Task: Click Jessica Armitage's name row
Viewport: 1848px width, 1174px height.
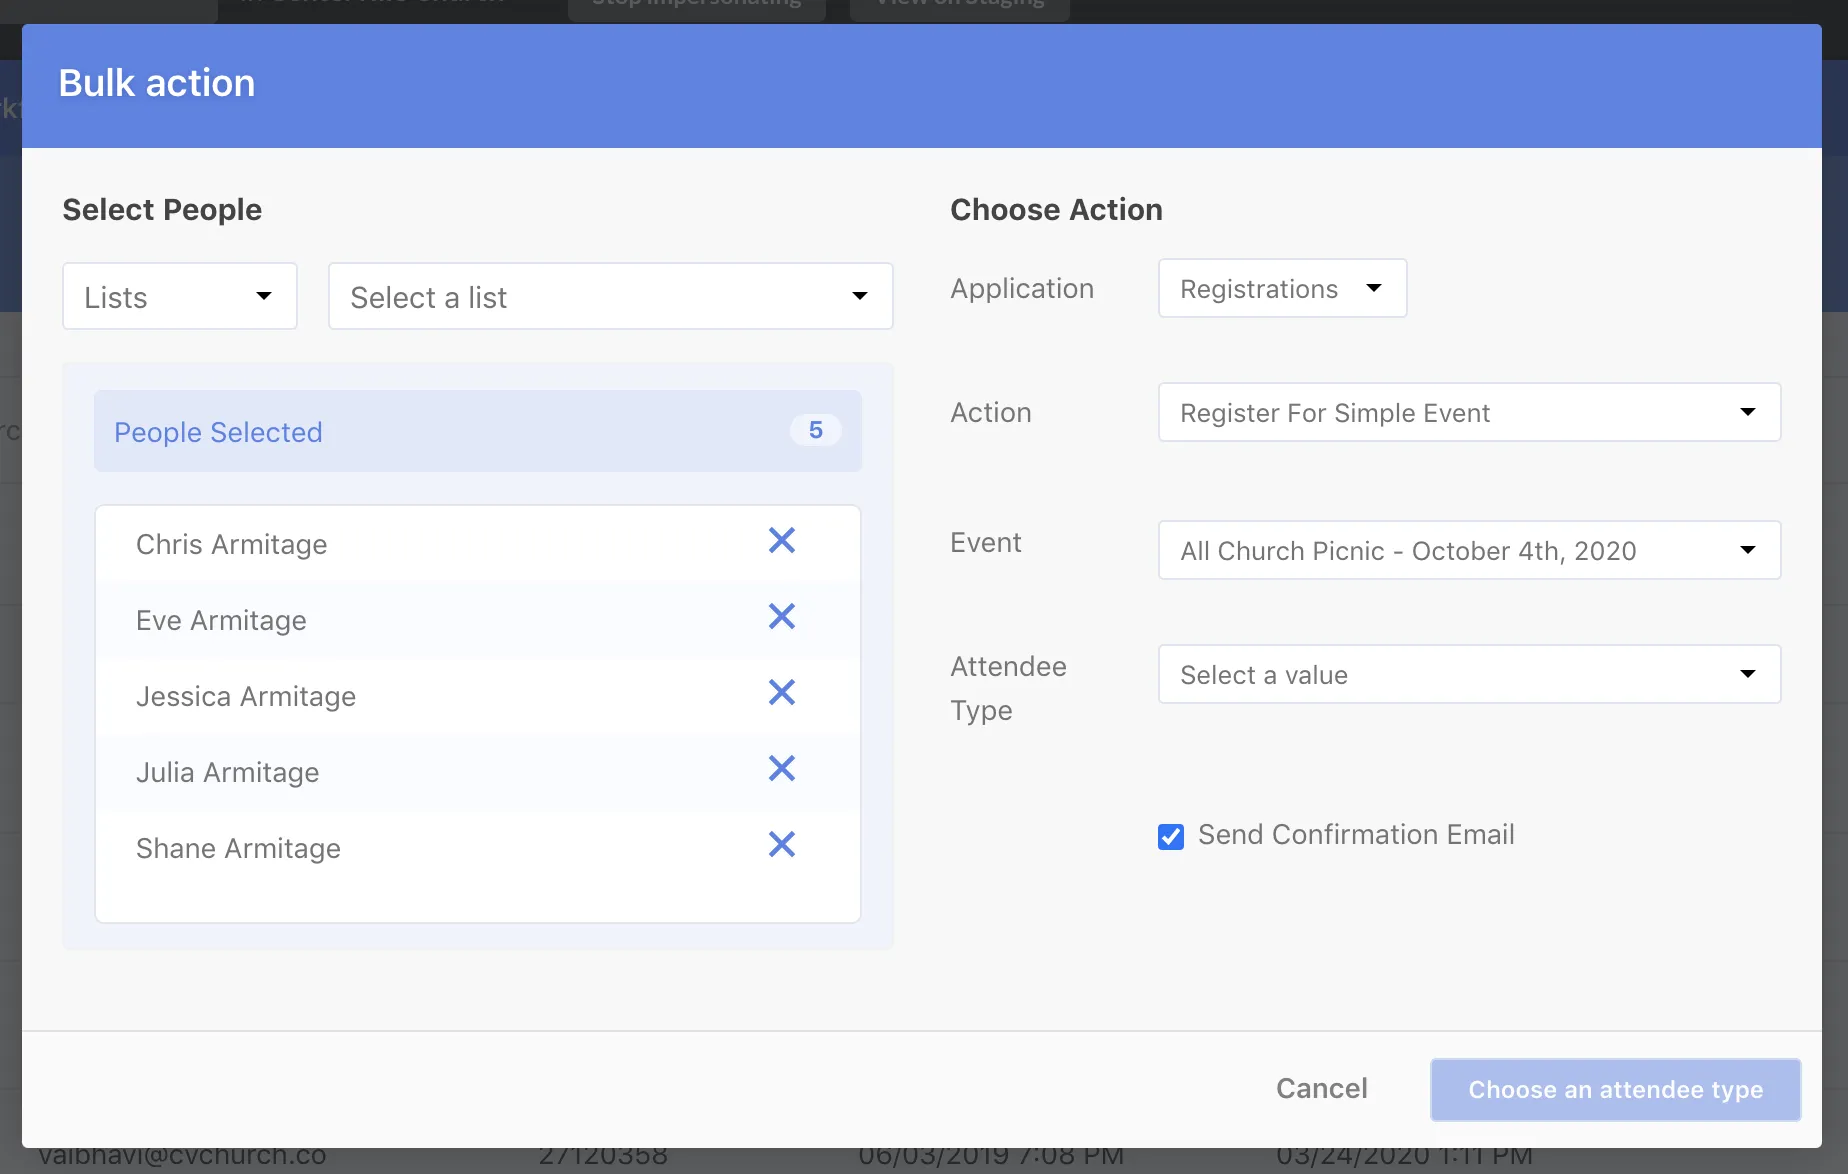Action: click(x=246, y=697)
